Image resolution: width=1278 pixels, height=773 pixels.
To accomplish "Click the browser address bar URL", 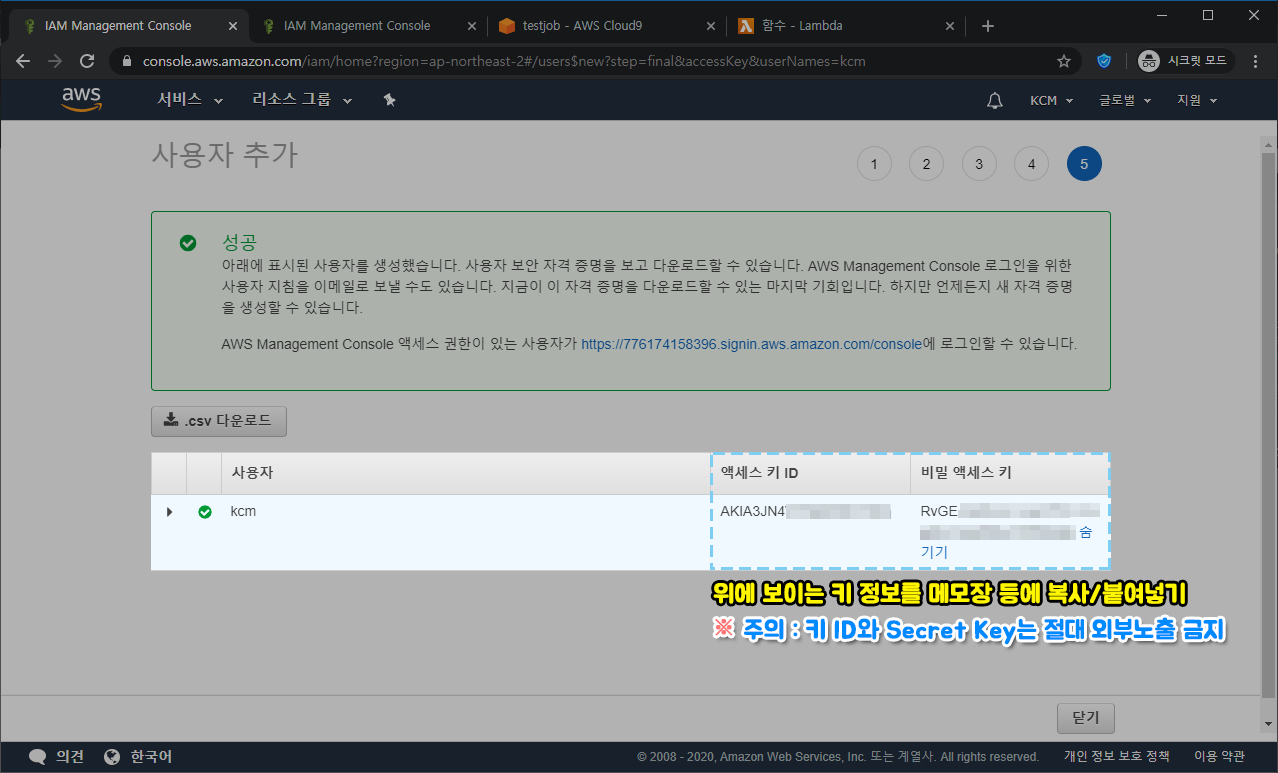I will coord(504,61).
